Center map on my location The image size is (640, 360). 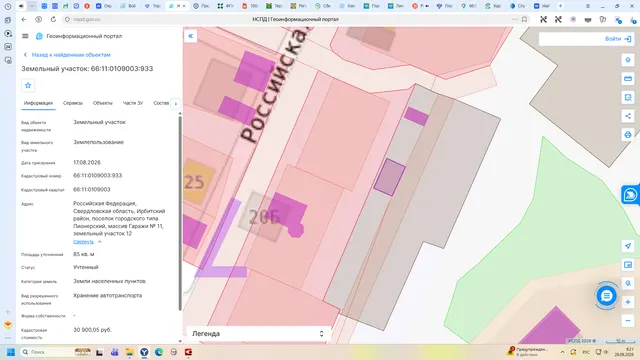click(x=628, y=246)
